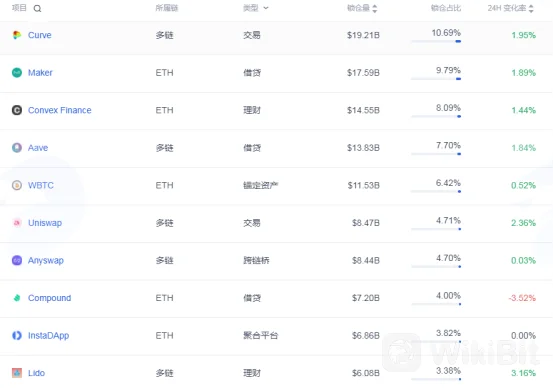Click the Anyswap purple logo icon
The width and height of the screenshot is (554, 389).
17,260
